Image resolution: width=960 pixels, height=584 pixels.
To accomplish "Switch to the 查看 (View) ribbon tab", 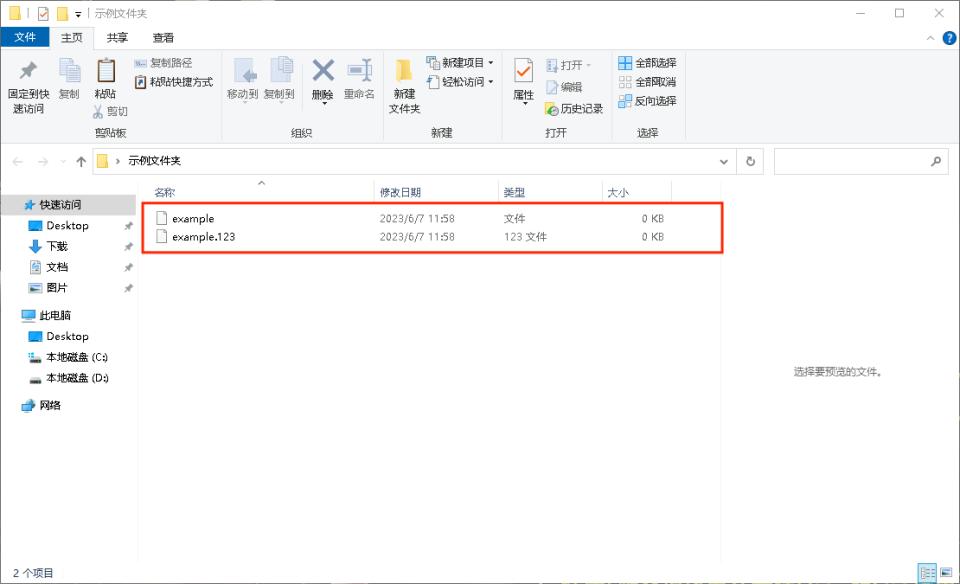I will 162,37.
